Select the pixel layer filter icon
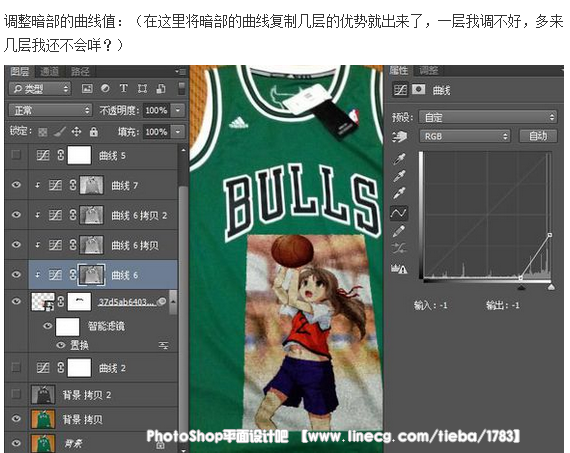 click(87, 88)
